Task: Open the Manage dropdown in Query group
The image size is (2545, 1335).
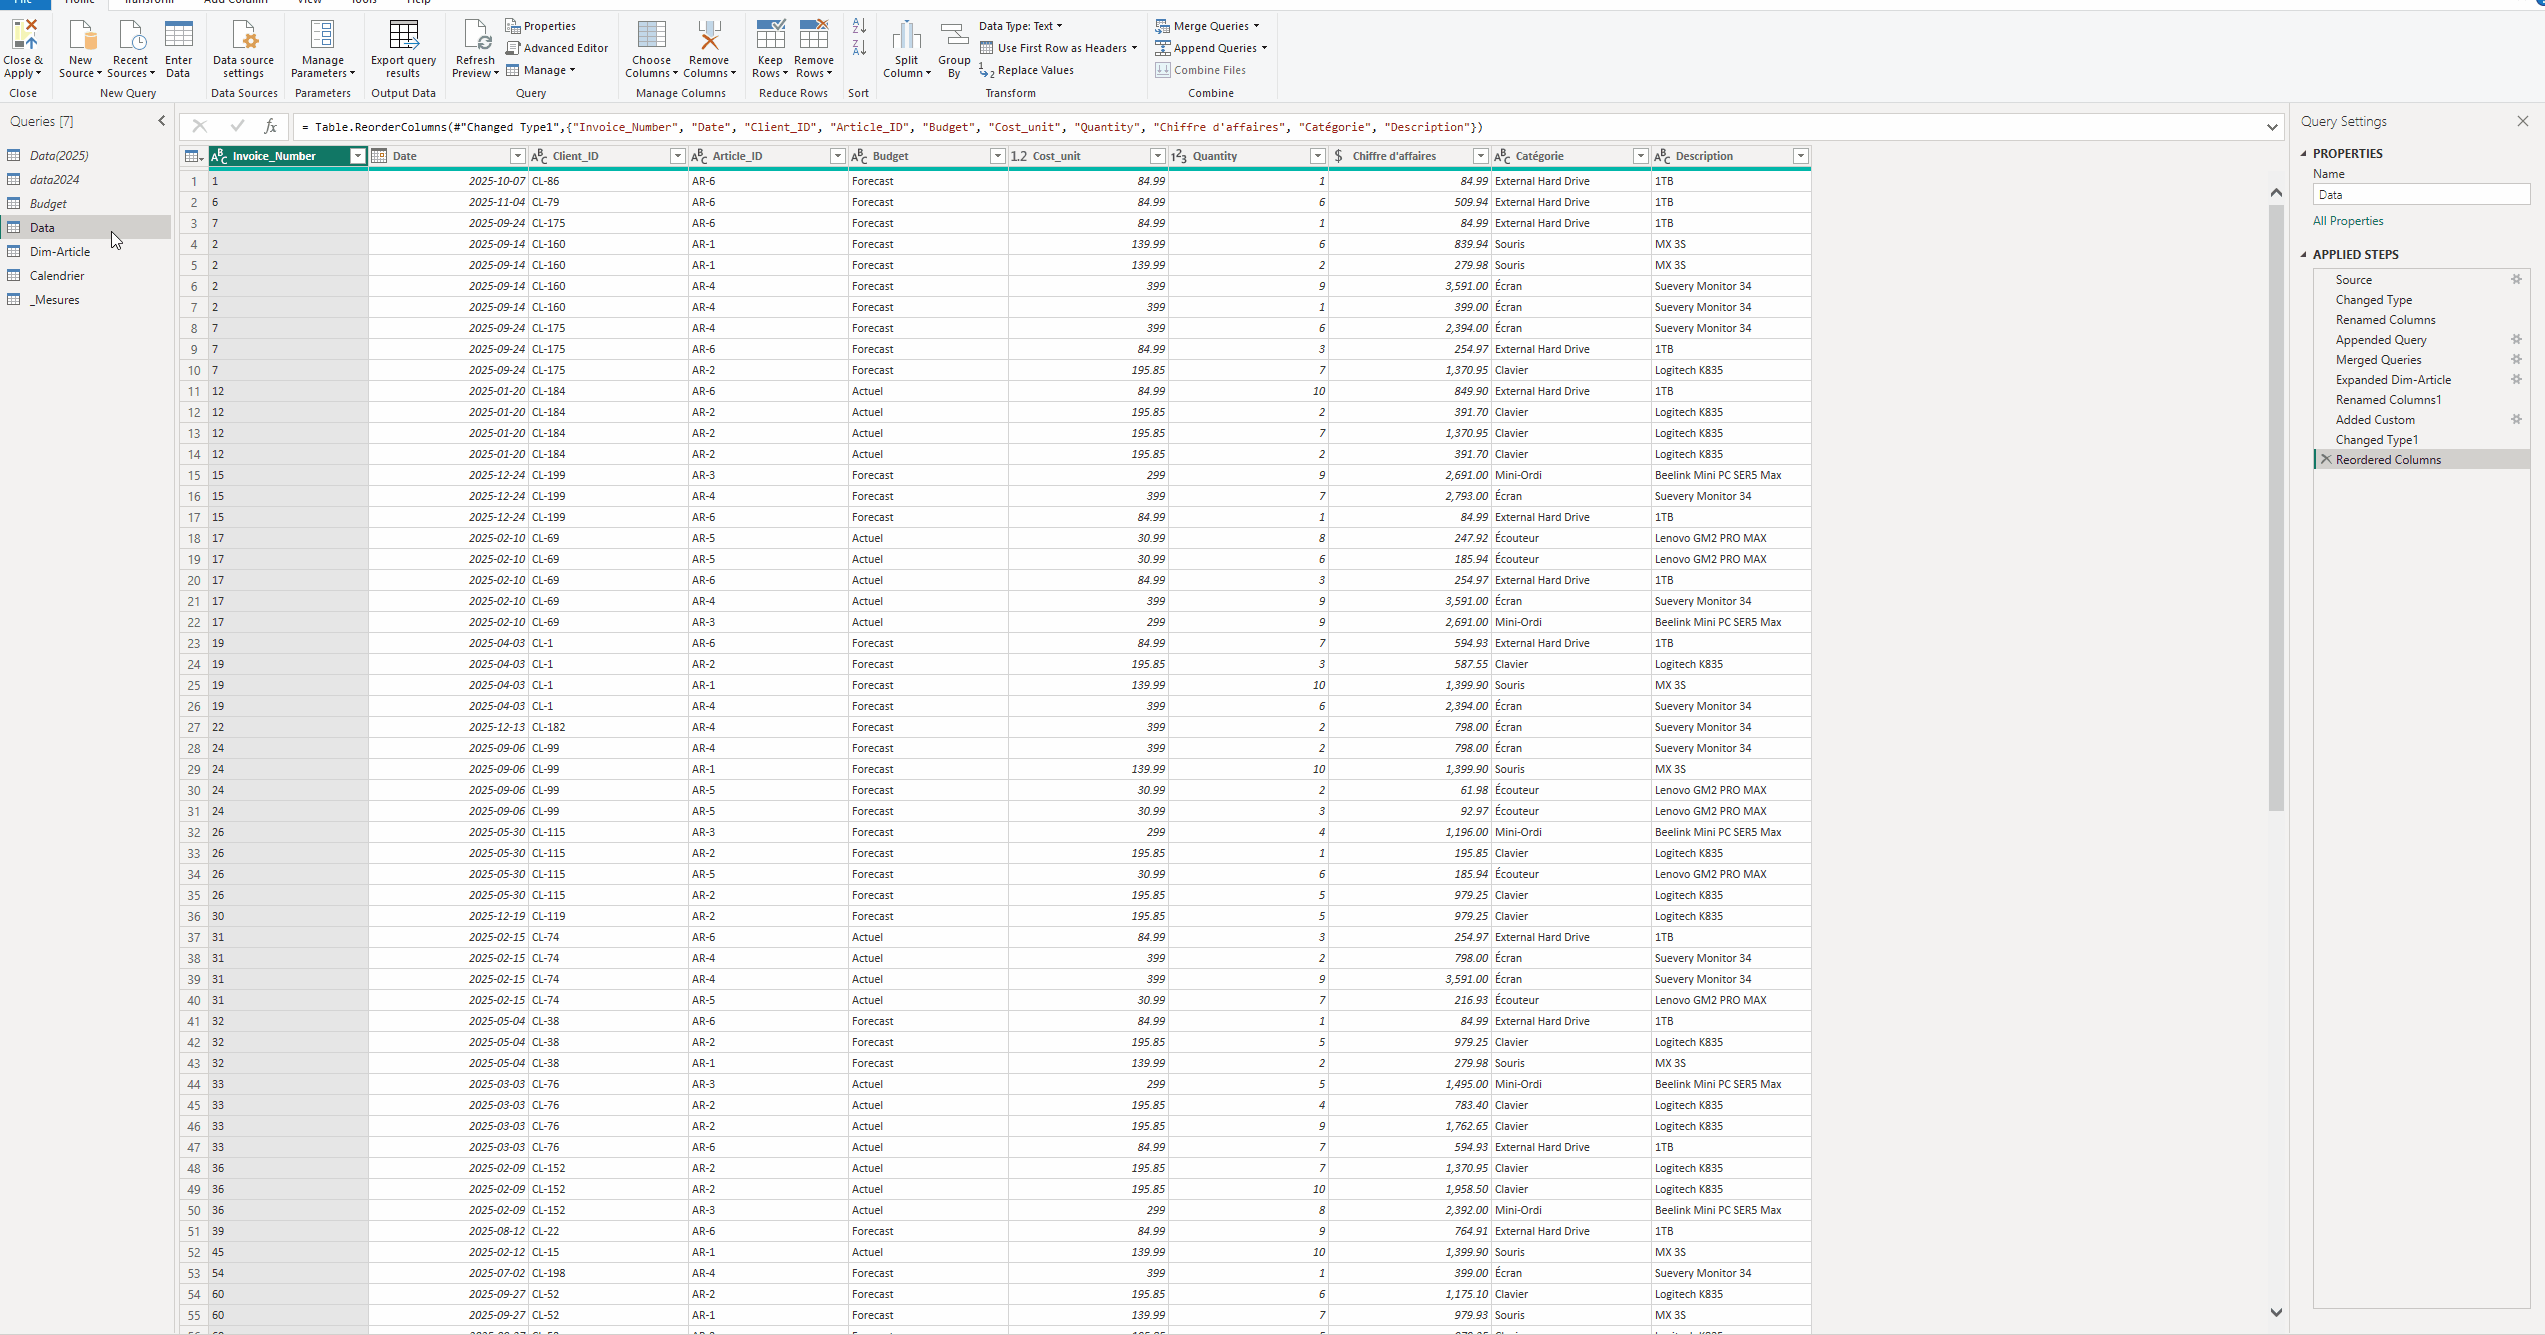Action: click(541, 70)
